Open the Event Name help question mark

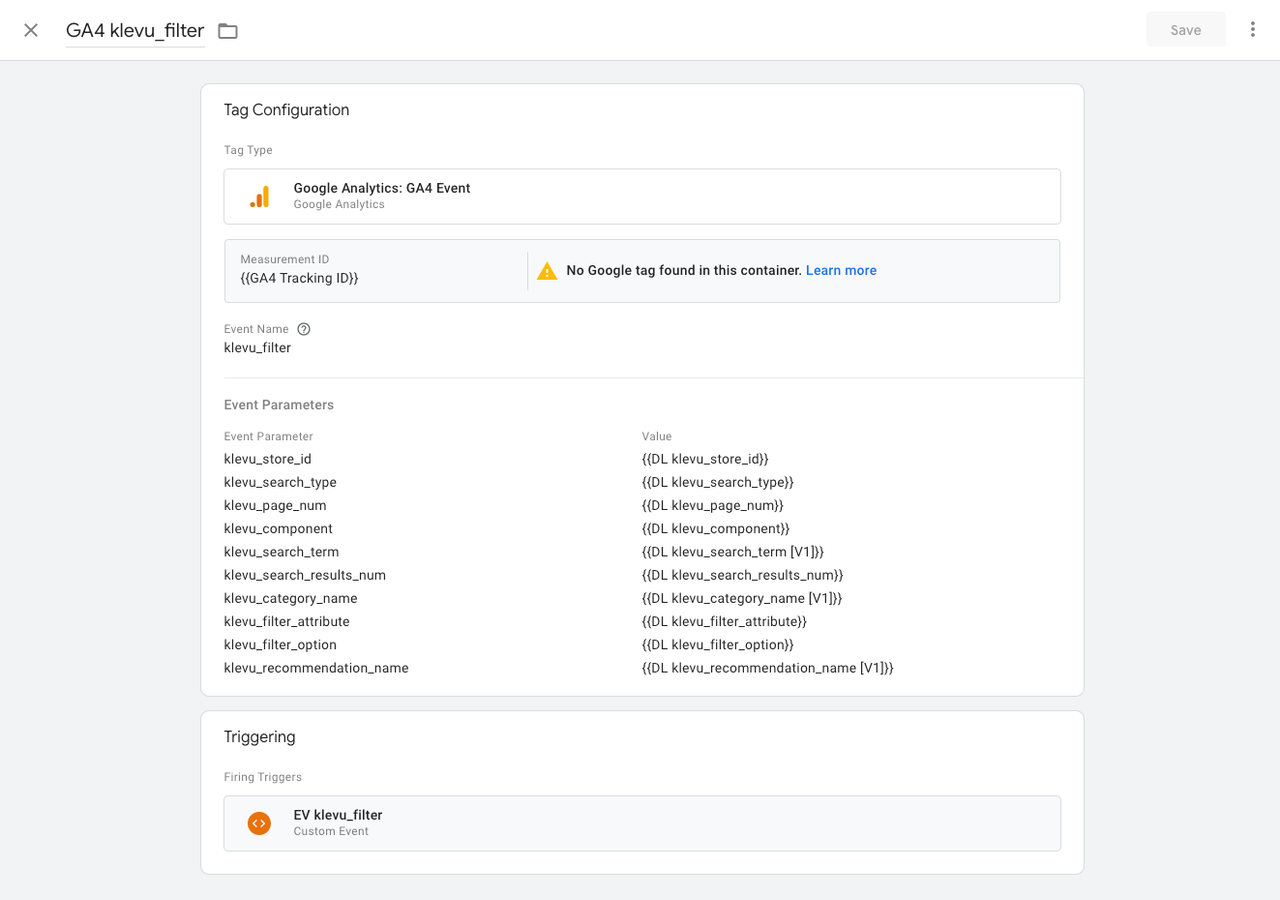[304, 329]
